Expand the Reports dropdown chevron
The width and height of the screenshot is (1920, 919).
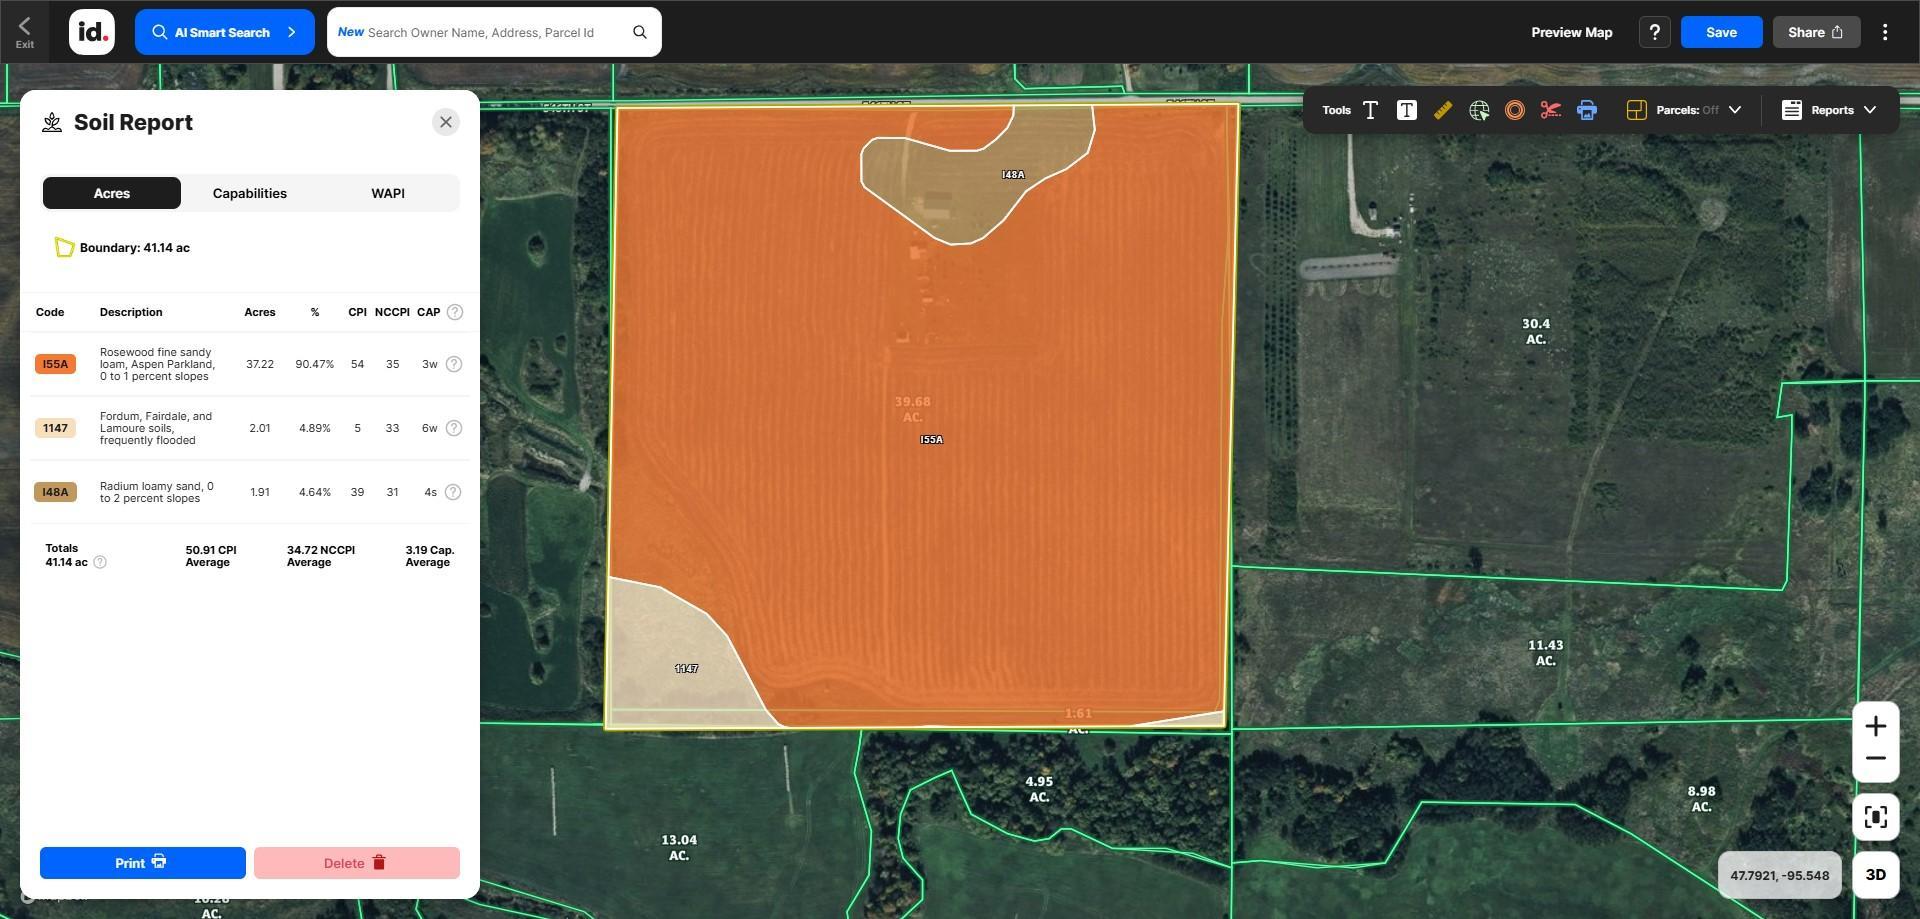[1870, 110]
